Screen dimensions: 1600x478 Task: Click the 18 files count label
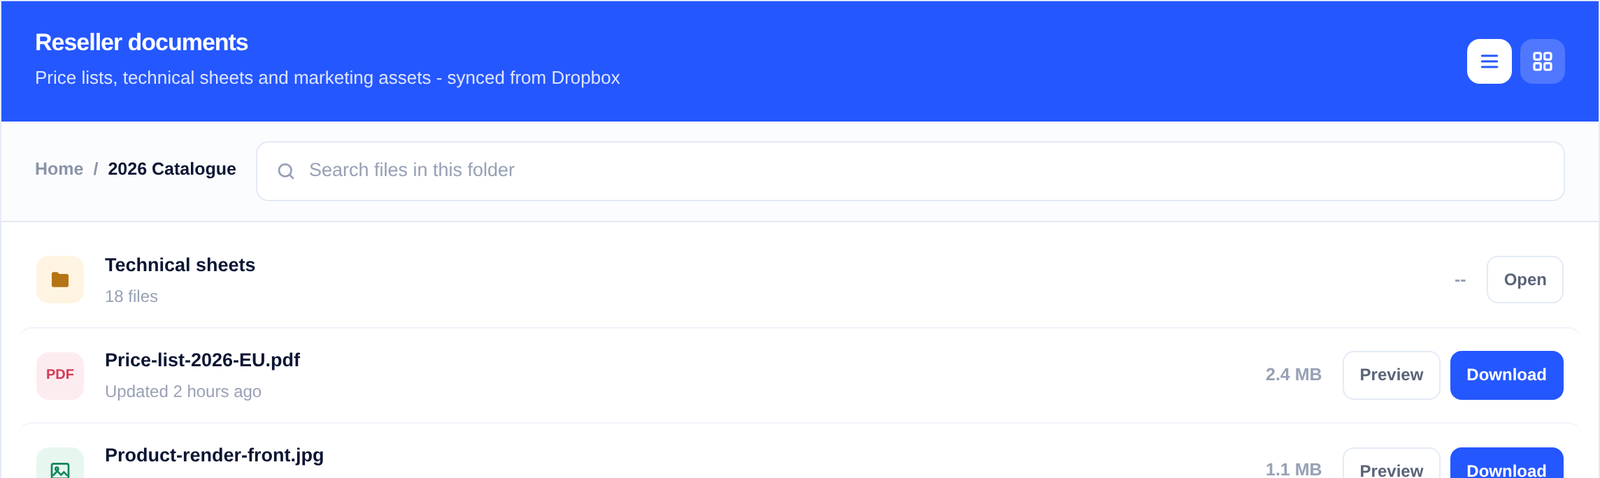point(131,296)
